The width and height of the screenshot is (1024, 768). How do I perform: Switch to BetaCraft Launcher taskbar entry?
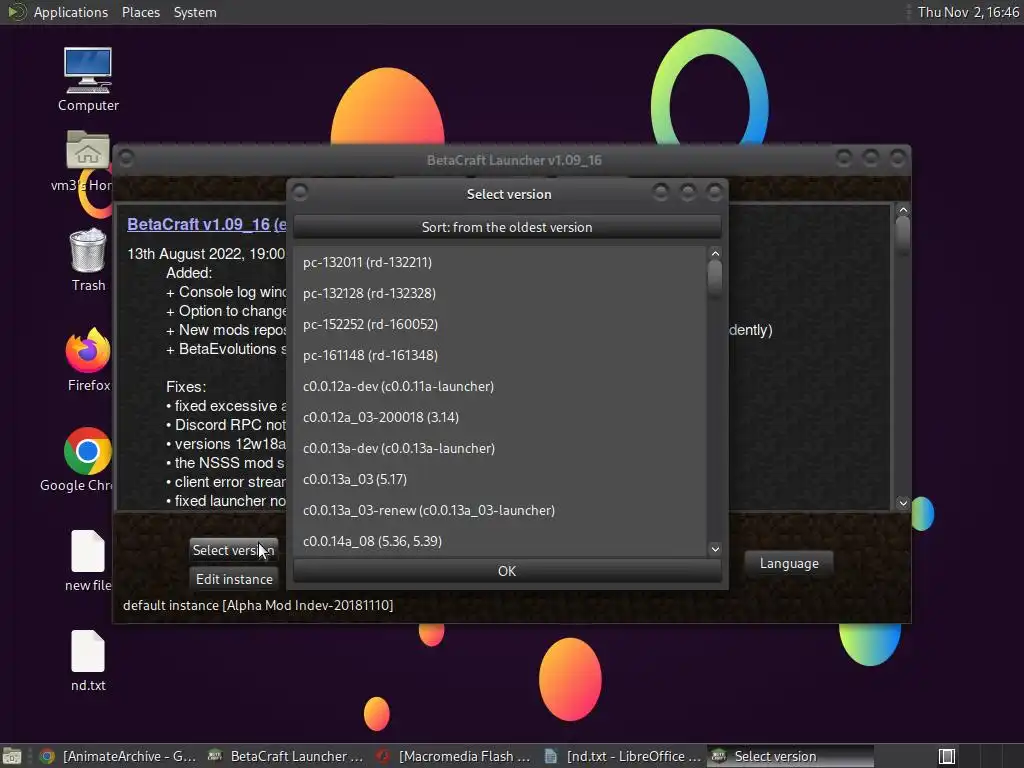(285, 756)
